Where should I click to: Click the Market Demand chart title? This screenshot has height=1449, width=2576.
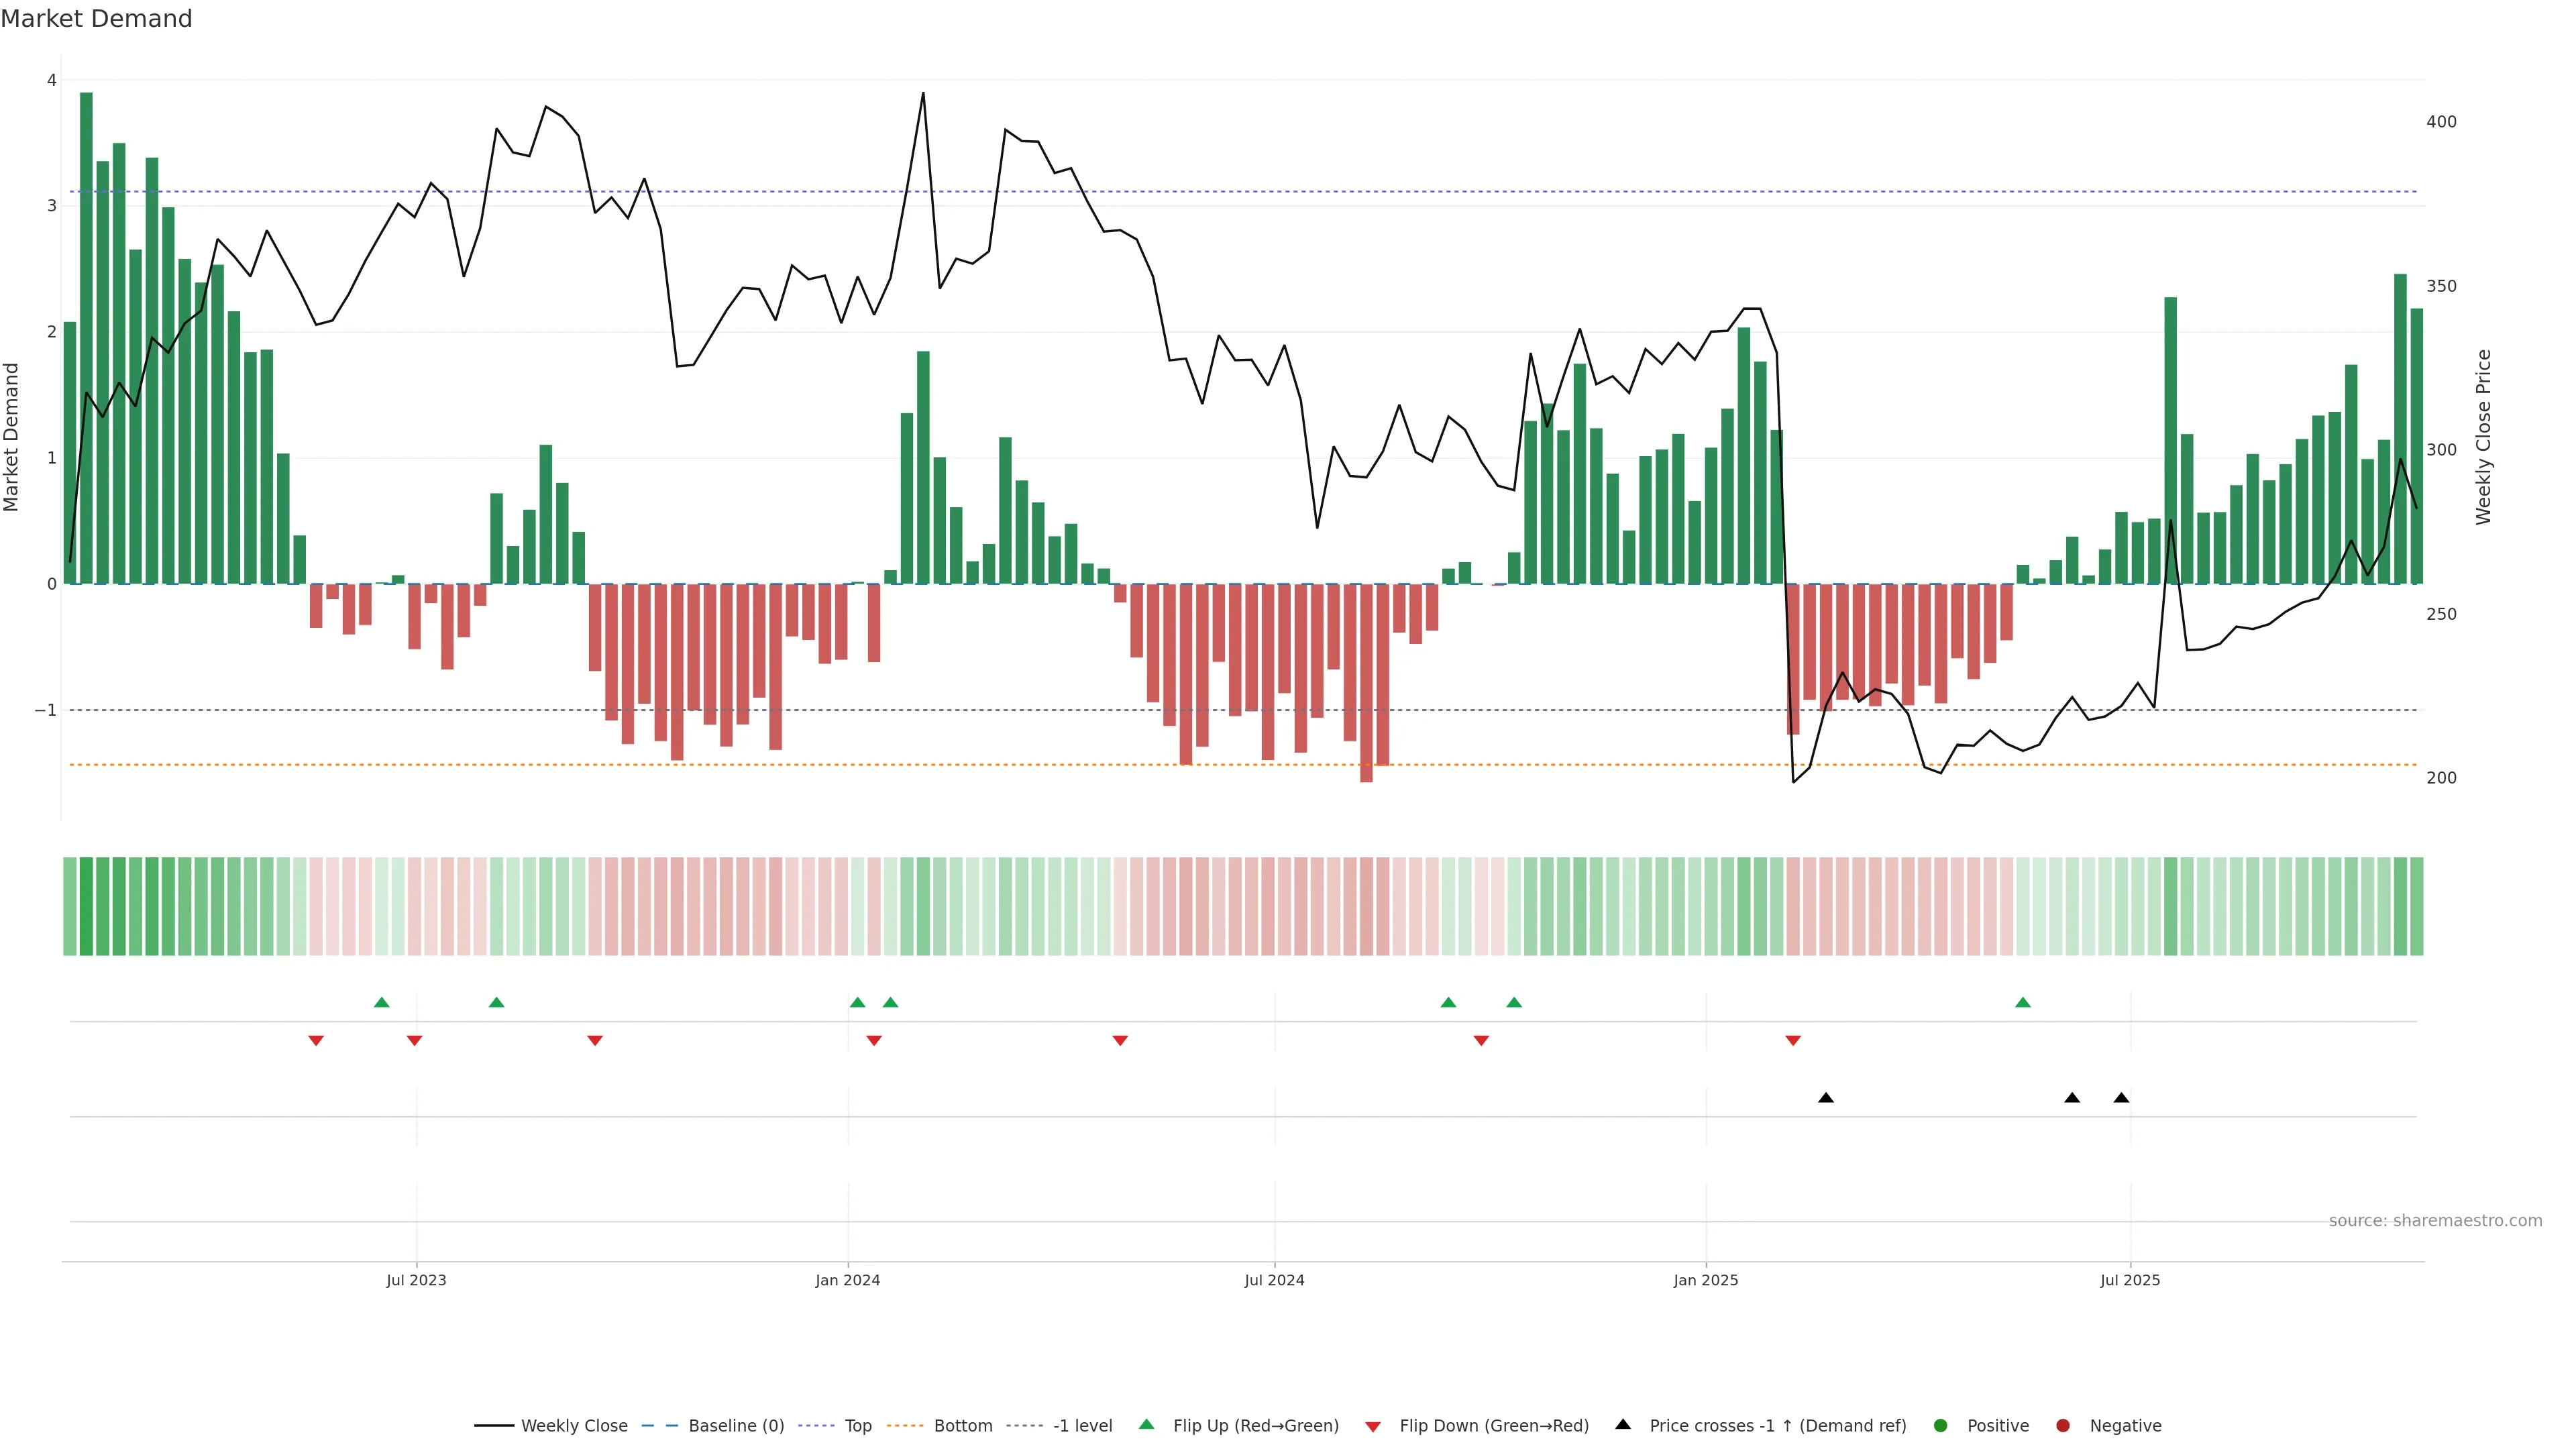96,18
